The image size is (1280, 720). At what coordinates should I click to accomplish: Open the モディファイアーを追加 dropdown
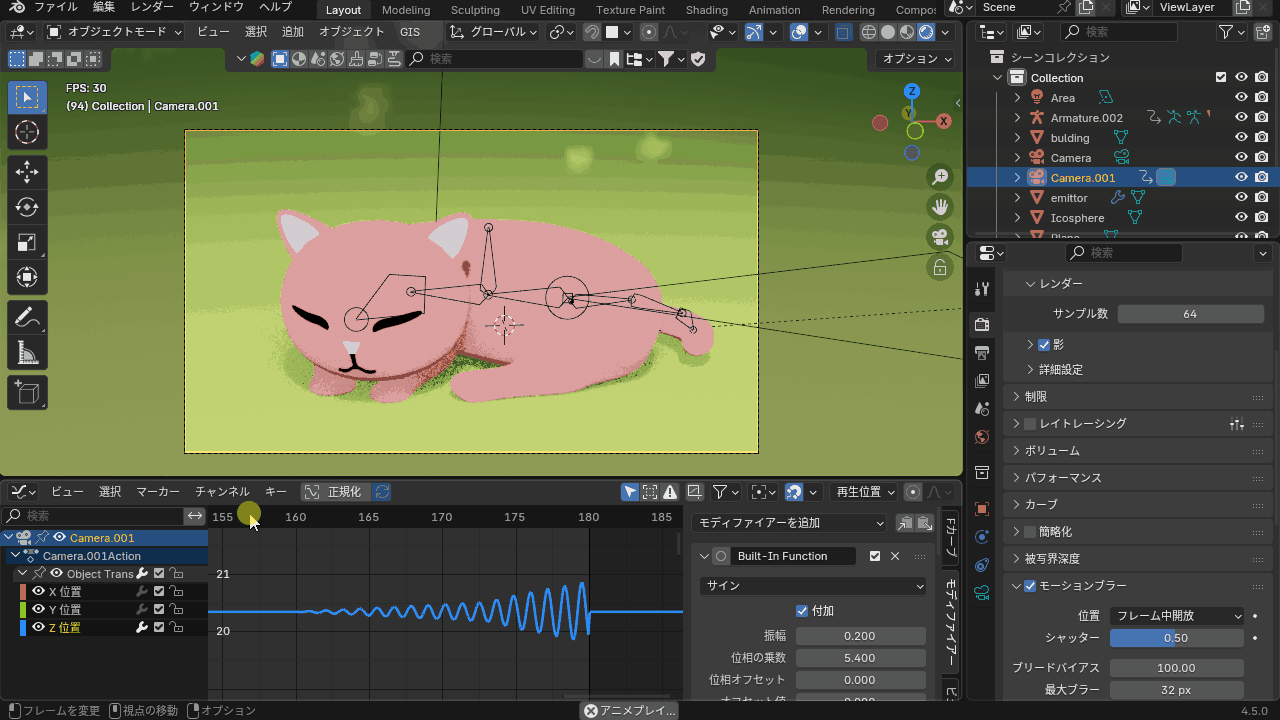click(789, 523)
